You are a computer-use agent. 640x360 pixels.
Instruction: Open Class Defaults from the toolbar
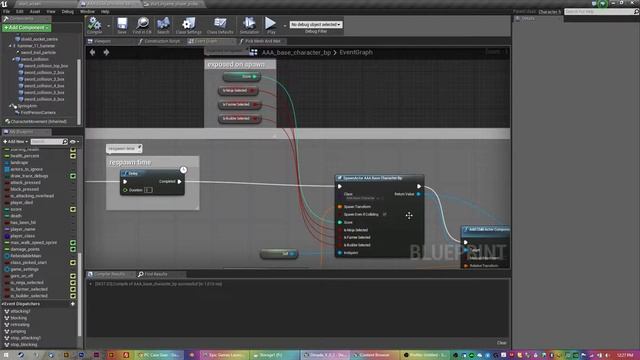pos(220,25)
